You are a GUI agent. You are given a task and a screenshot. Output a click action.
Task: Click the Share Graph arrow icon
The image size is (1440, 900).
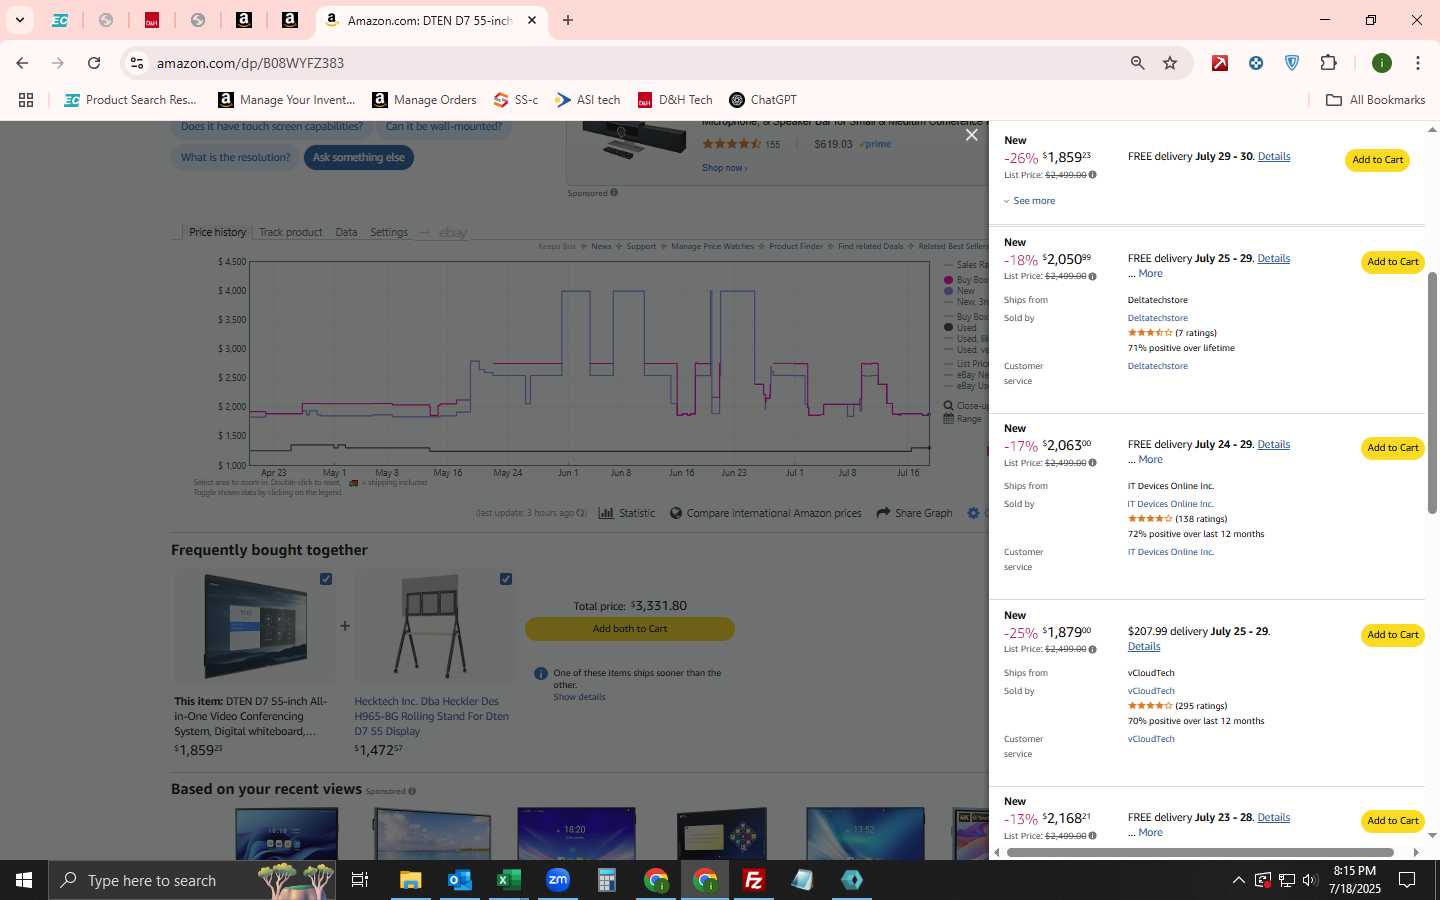(883, 513)
